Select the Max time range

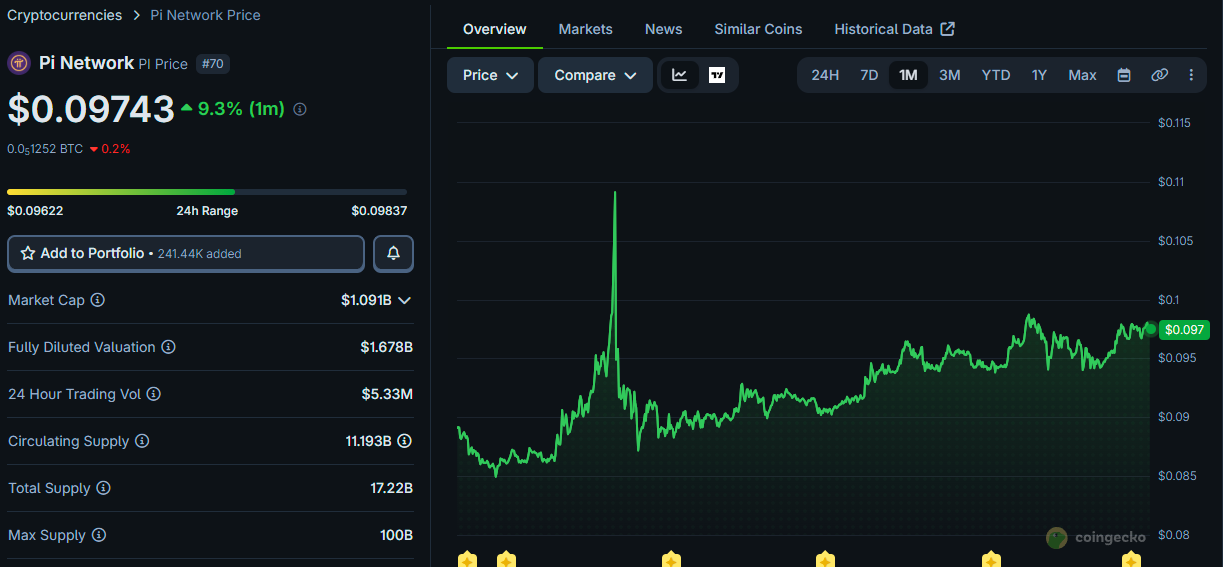click(1082, 75)
